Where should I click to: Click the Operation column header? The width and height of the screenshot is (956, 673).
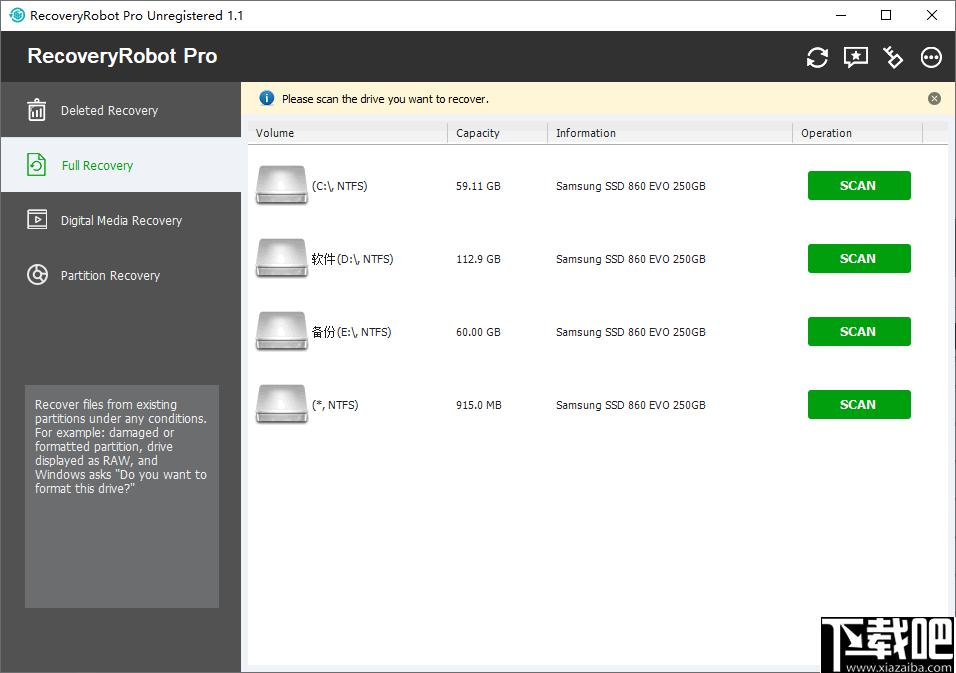857,133
